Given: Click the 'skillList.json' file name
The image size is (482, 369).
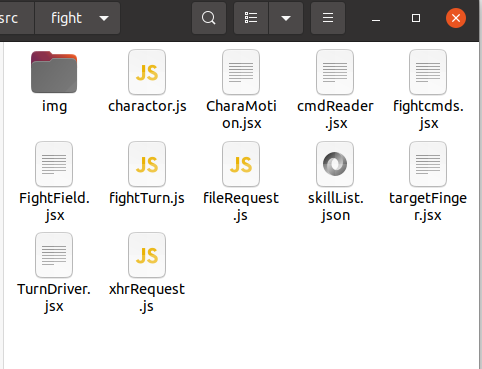Looking at the screenshot, I should click(336, 207).
